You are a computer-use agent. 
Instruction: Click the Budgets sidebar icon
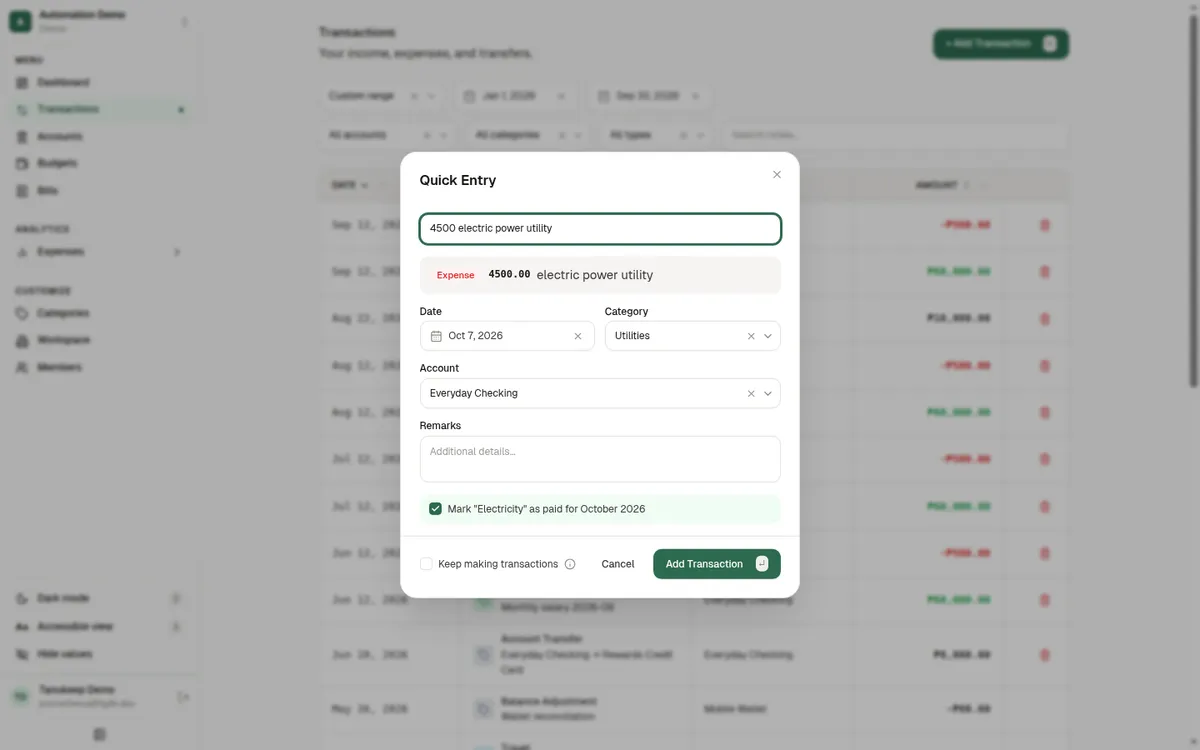(22, 163)
